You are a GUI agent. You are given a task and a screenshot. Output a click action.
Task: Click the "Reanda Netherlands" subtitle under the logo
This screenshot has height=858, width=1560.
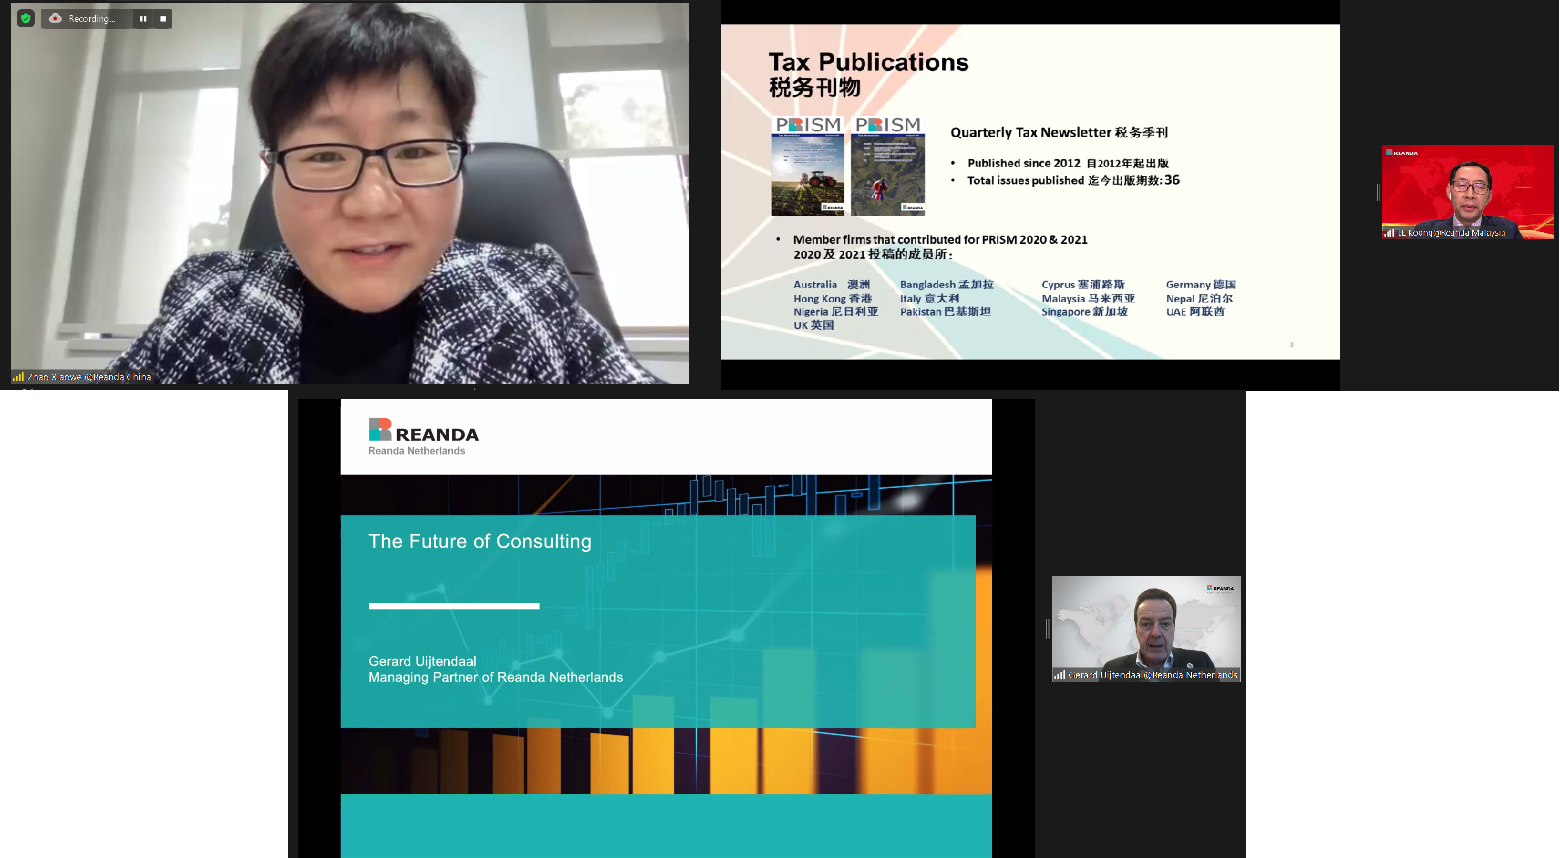(x=417, y=451)
